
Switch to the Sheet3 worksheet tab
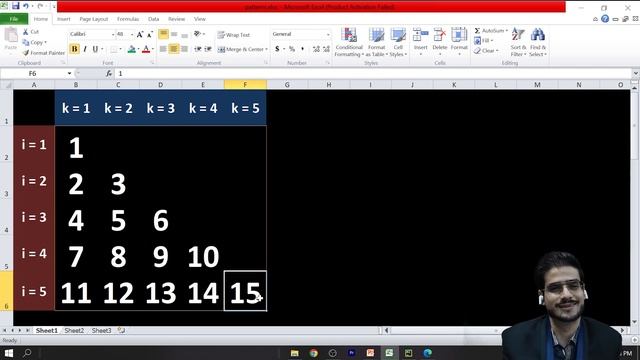[101, 330]
